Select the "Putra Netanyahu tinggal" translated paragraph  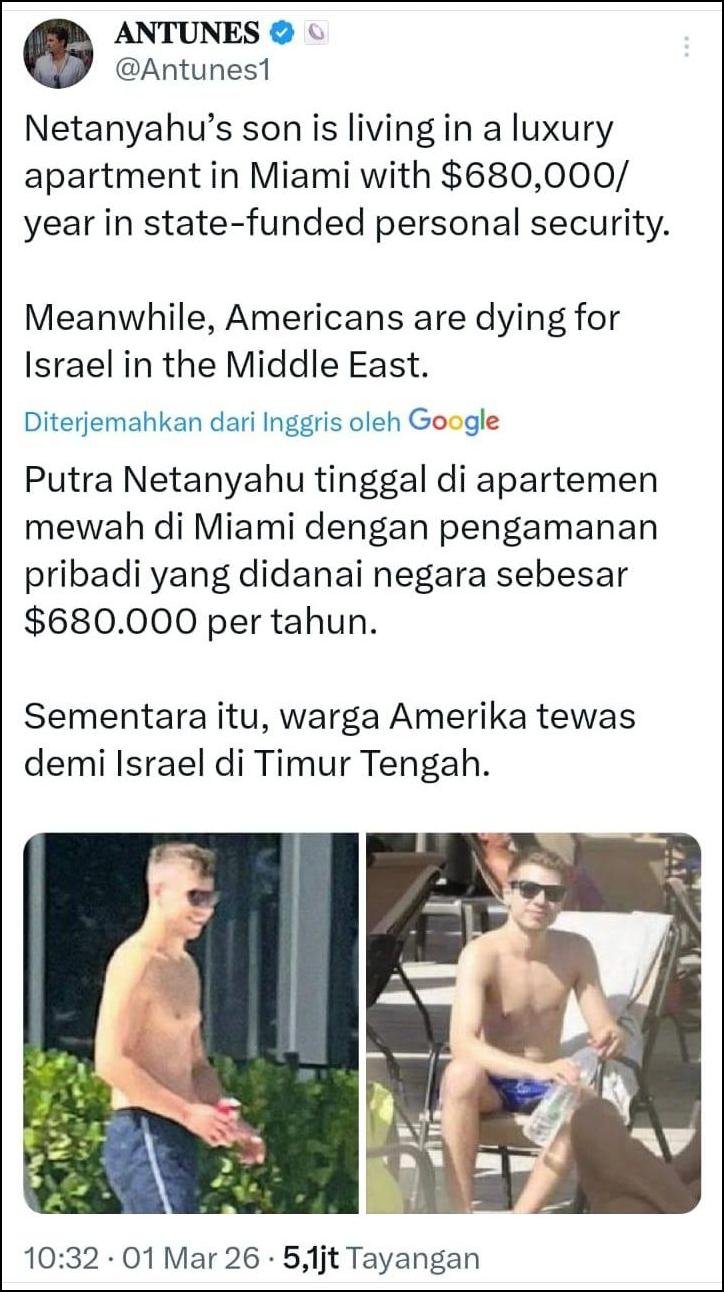coord(341,550)
